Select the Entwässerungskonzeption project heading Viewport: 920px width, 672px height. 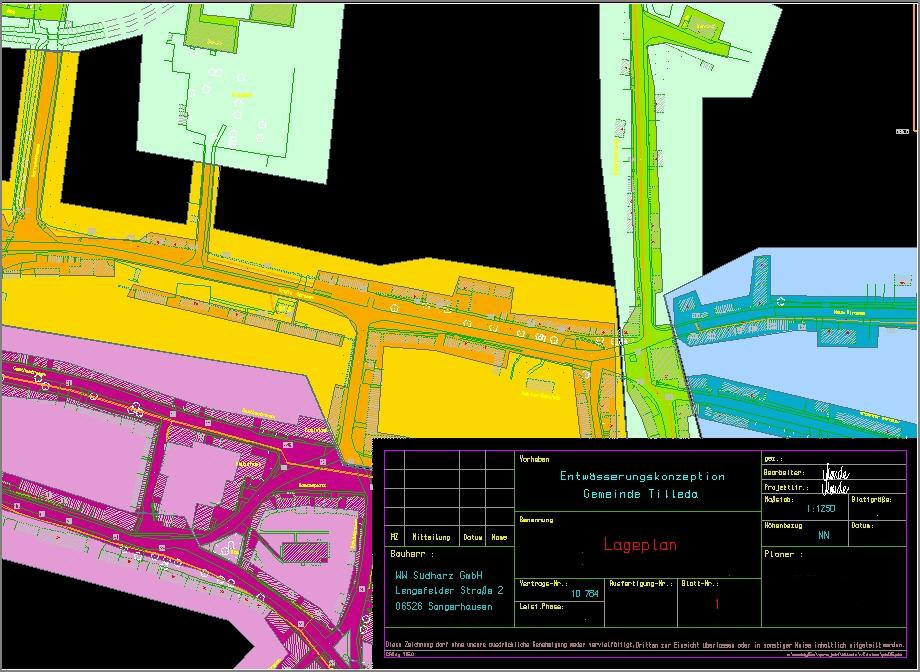(x=642, y=477)
